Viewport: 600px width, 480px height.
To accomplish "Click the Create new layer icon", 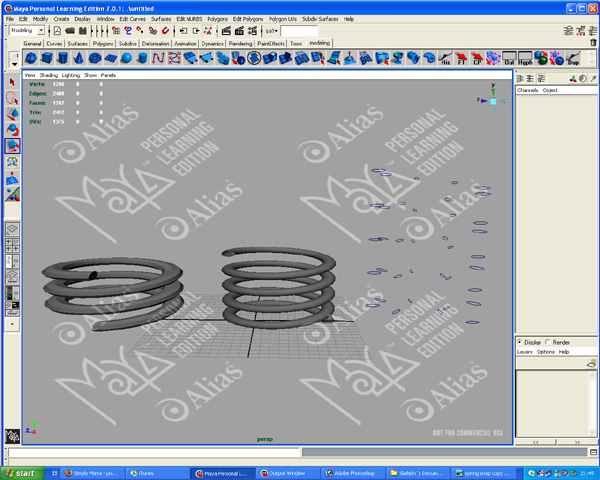I will pos(591,363).
